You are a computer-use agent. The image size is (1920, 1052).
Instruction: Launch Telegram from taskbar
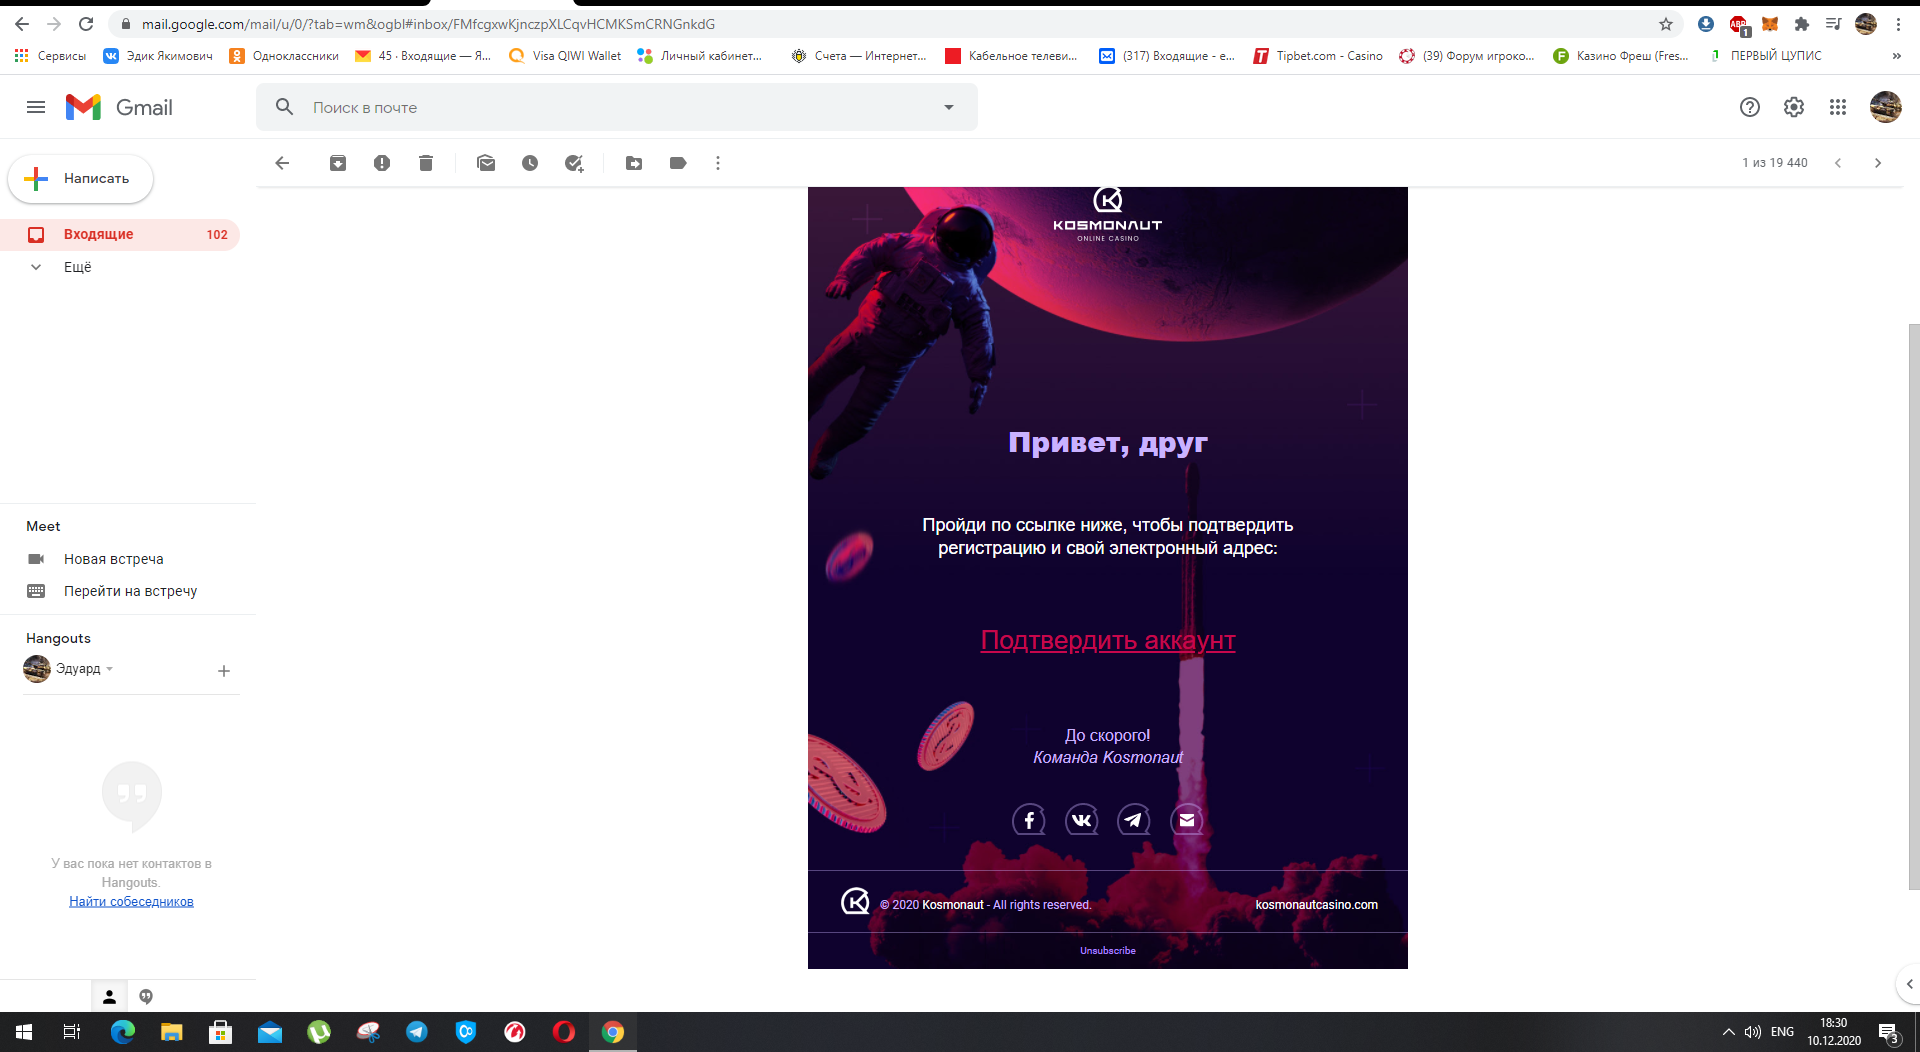pos(417,1032)
